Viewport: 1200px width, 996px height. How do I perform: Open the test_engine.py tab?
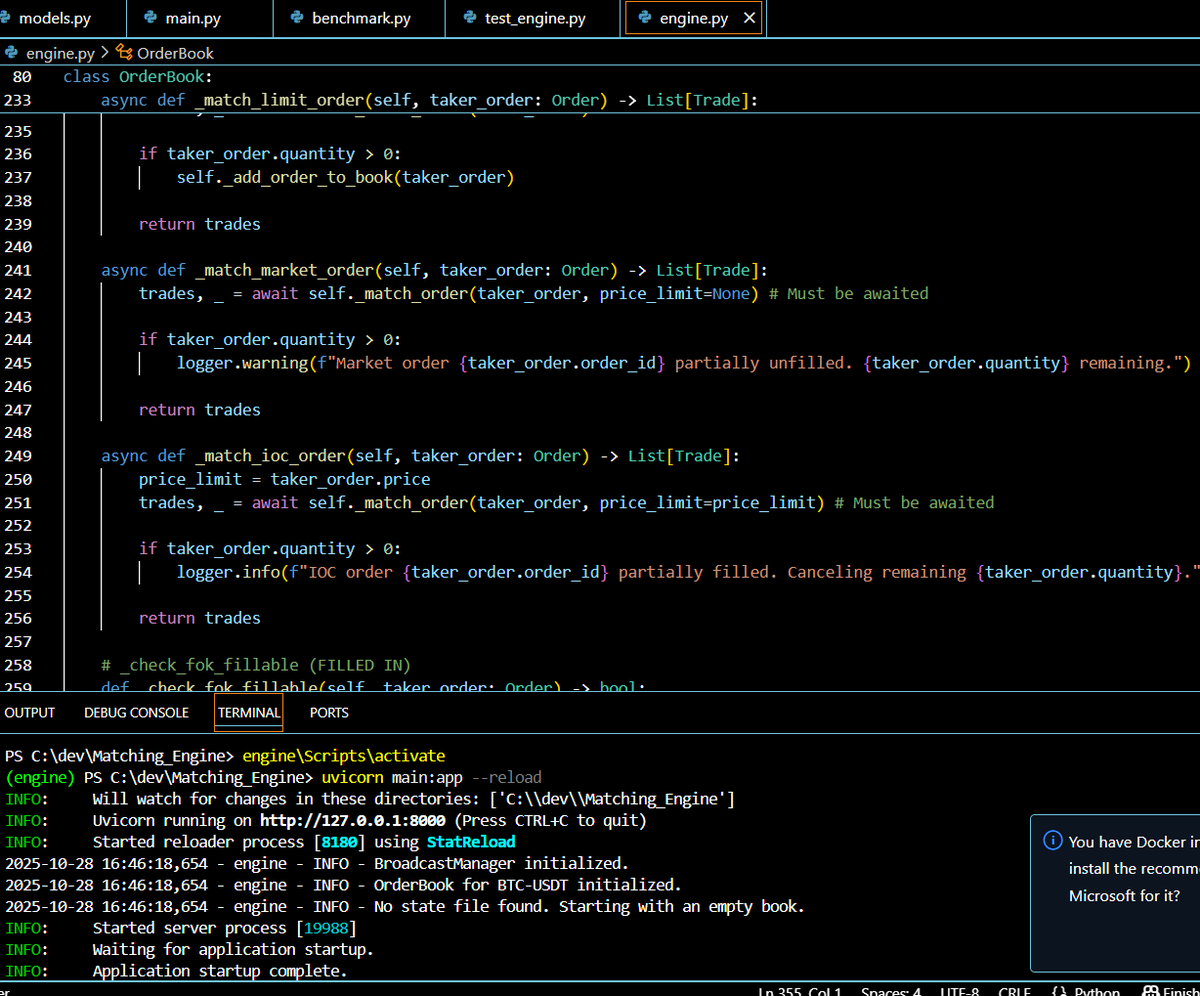(x=534, y=19)
